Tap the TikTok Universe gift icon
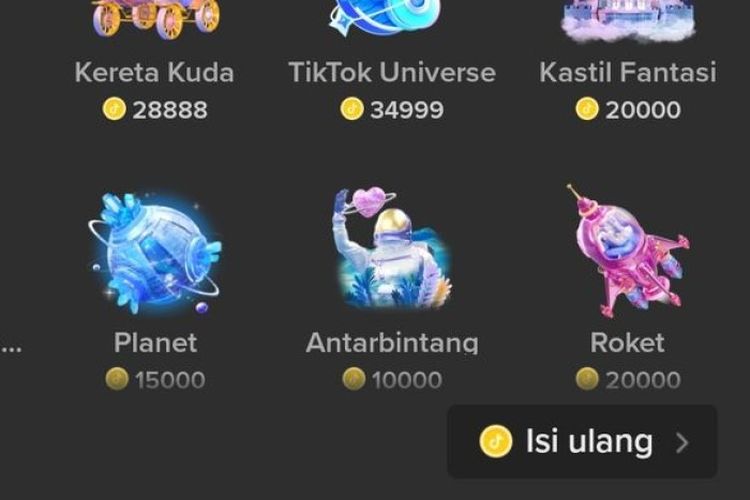750x500 pixels. tap(386, 17)
